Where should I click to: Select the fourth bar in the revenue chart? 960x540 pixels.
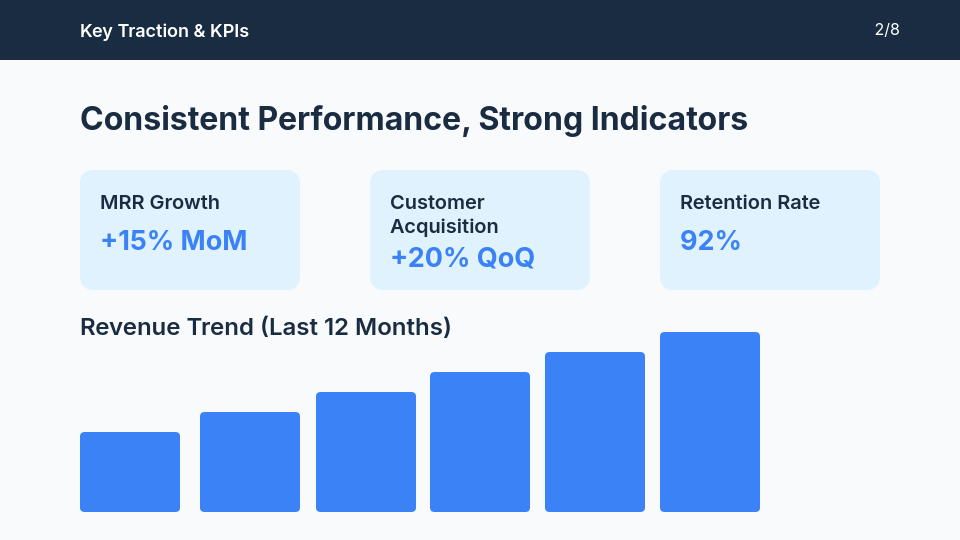480,442
